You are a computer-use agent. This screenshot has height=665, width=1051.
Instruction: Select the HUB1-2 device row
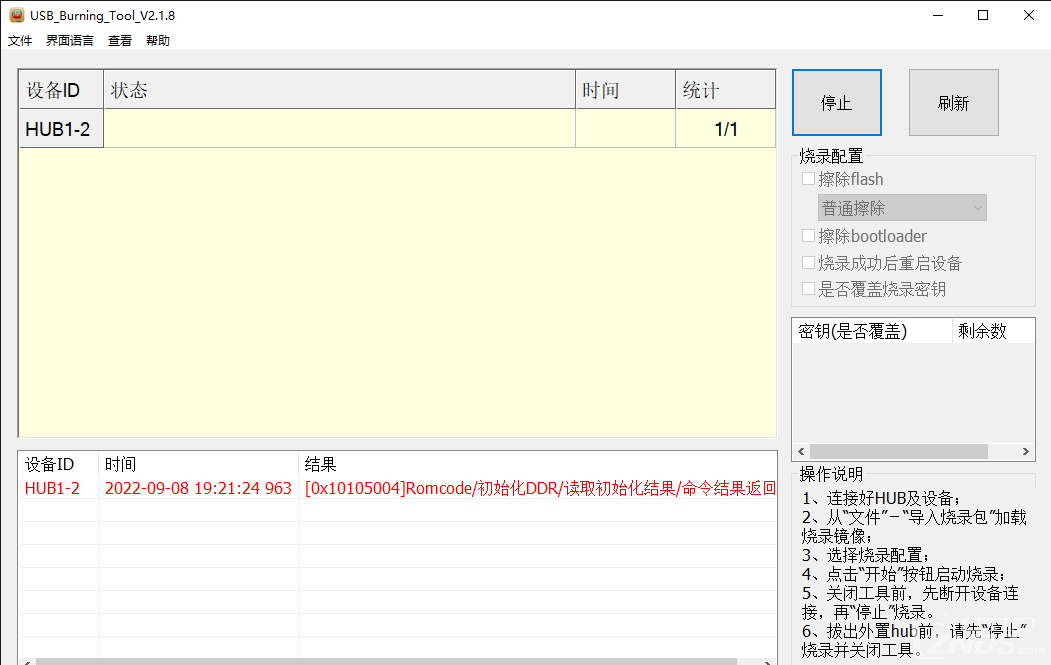pos(61,129)
